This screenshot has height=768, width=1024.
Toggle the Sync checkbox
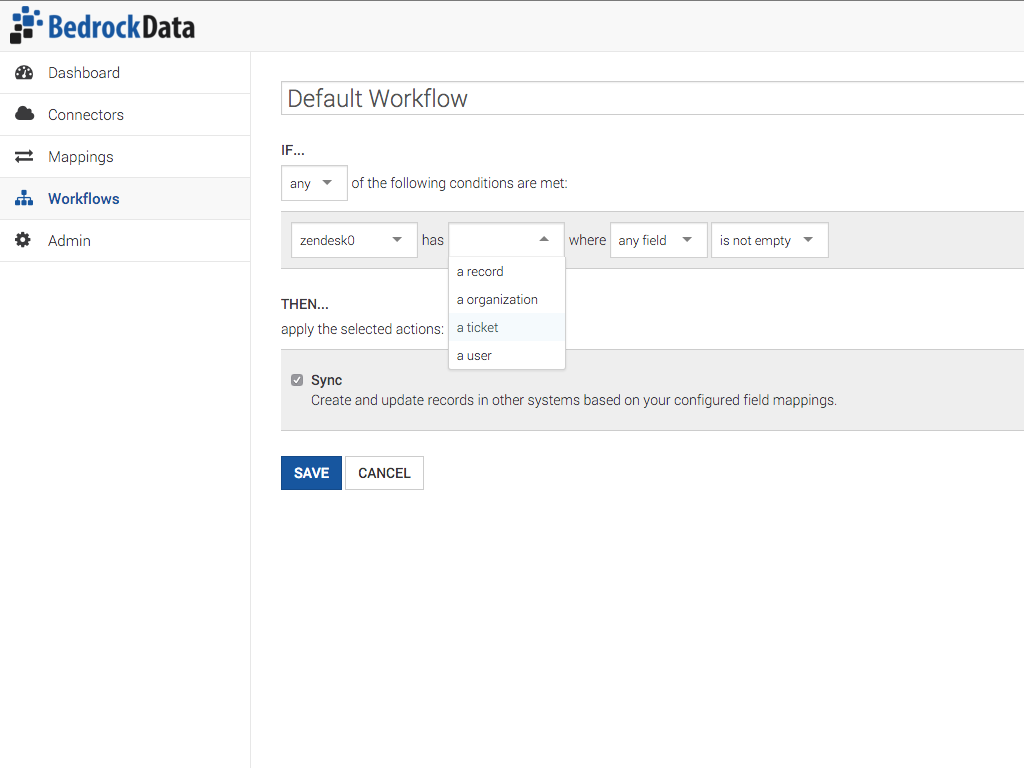coord(297,380)
